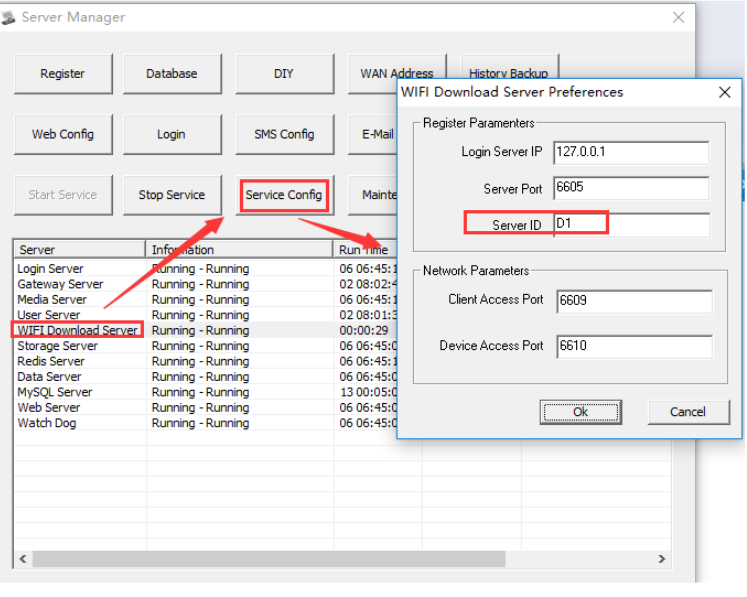This screenshot has width=747, height=597.
Task: Click the Register button
Action: pos(62,74)
